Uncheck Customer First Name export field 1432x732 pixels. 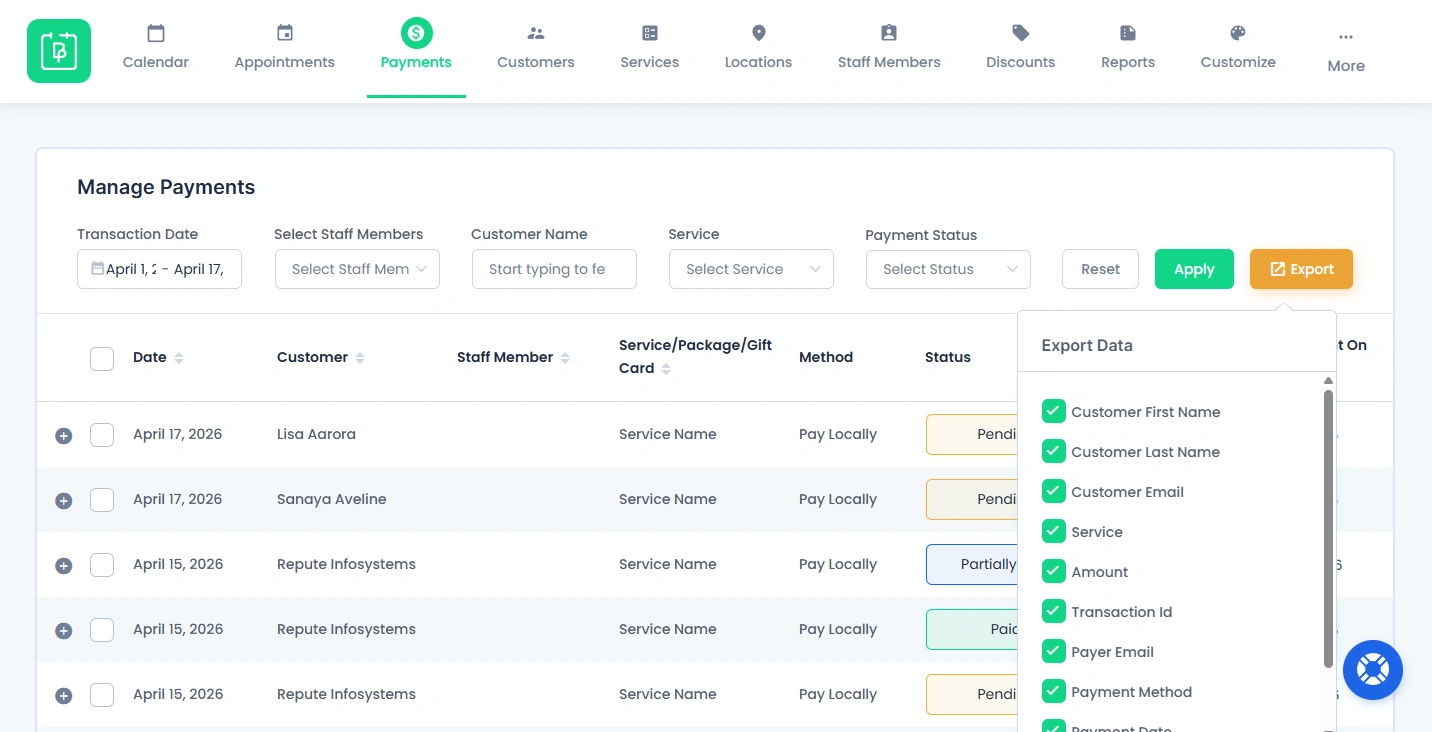pyautogui.click(x=1053, y=411)
